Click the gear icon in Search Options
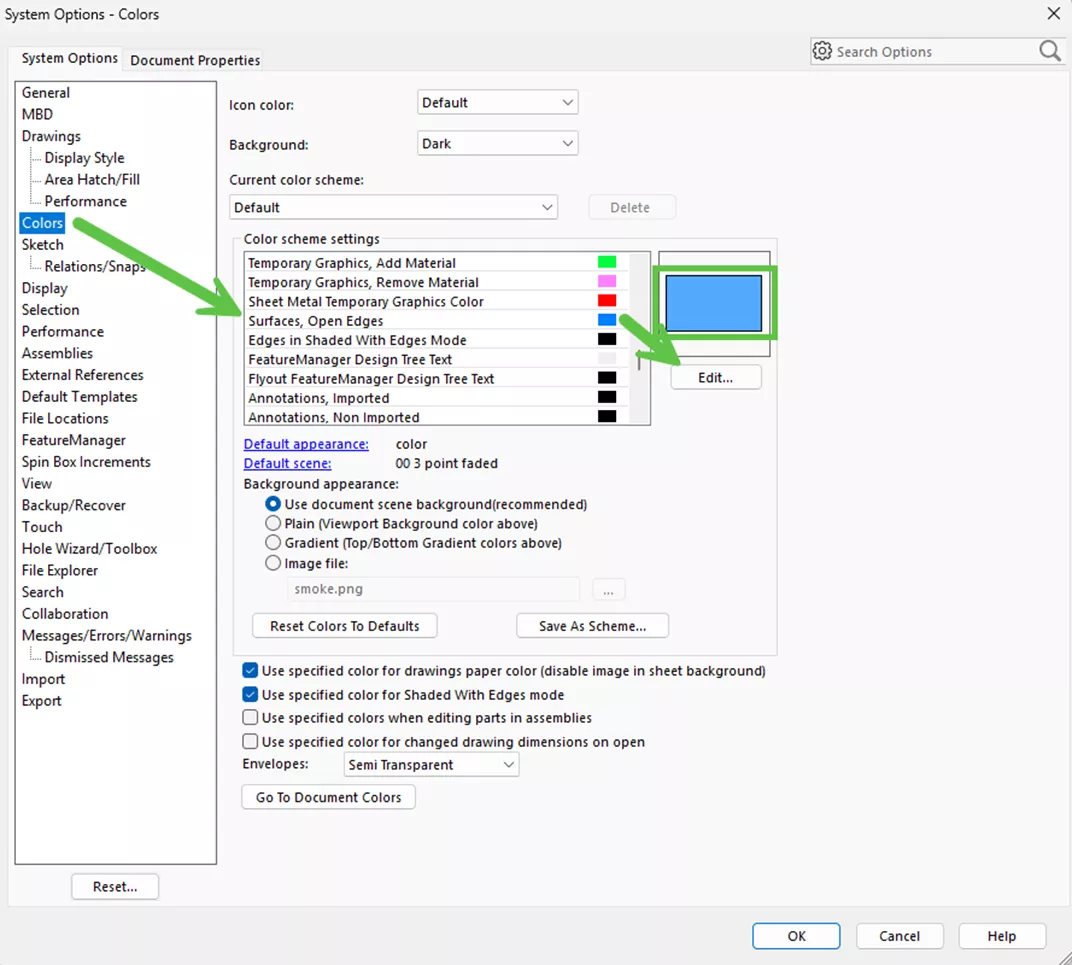Viewport: 1072px width, 965px height. coord(822,51)
